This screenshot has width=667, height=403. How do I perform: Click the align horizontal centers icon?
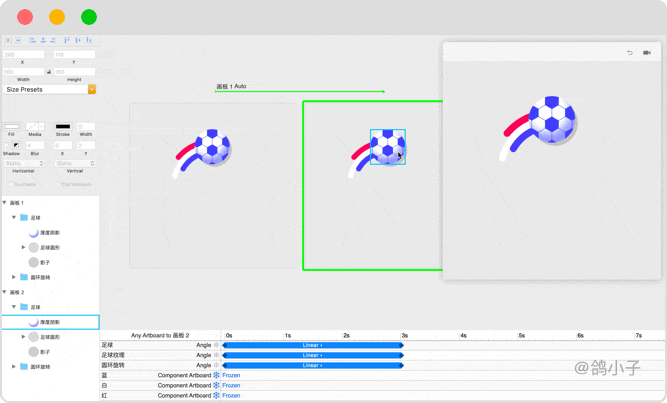(43, 40)
